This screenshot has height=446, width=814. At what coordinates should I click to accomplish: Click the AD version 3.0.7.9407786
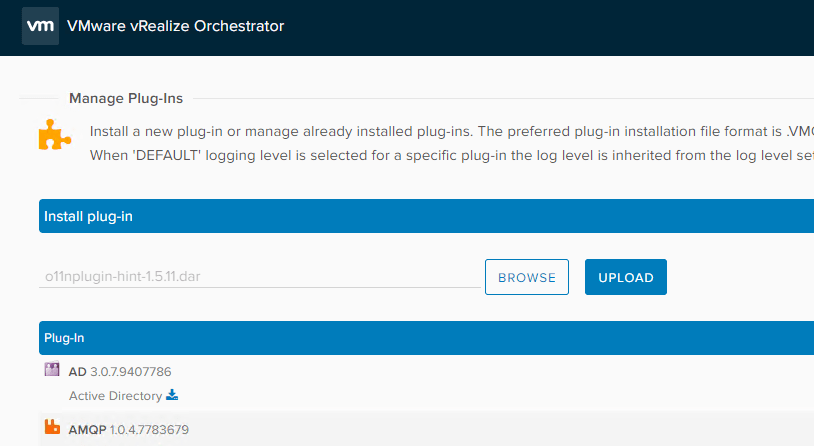tap(131, 372)
